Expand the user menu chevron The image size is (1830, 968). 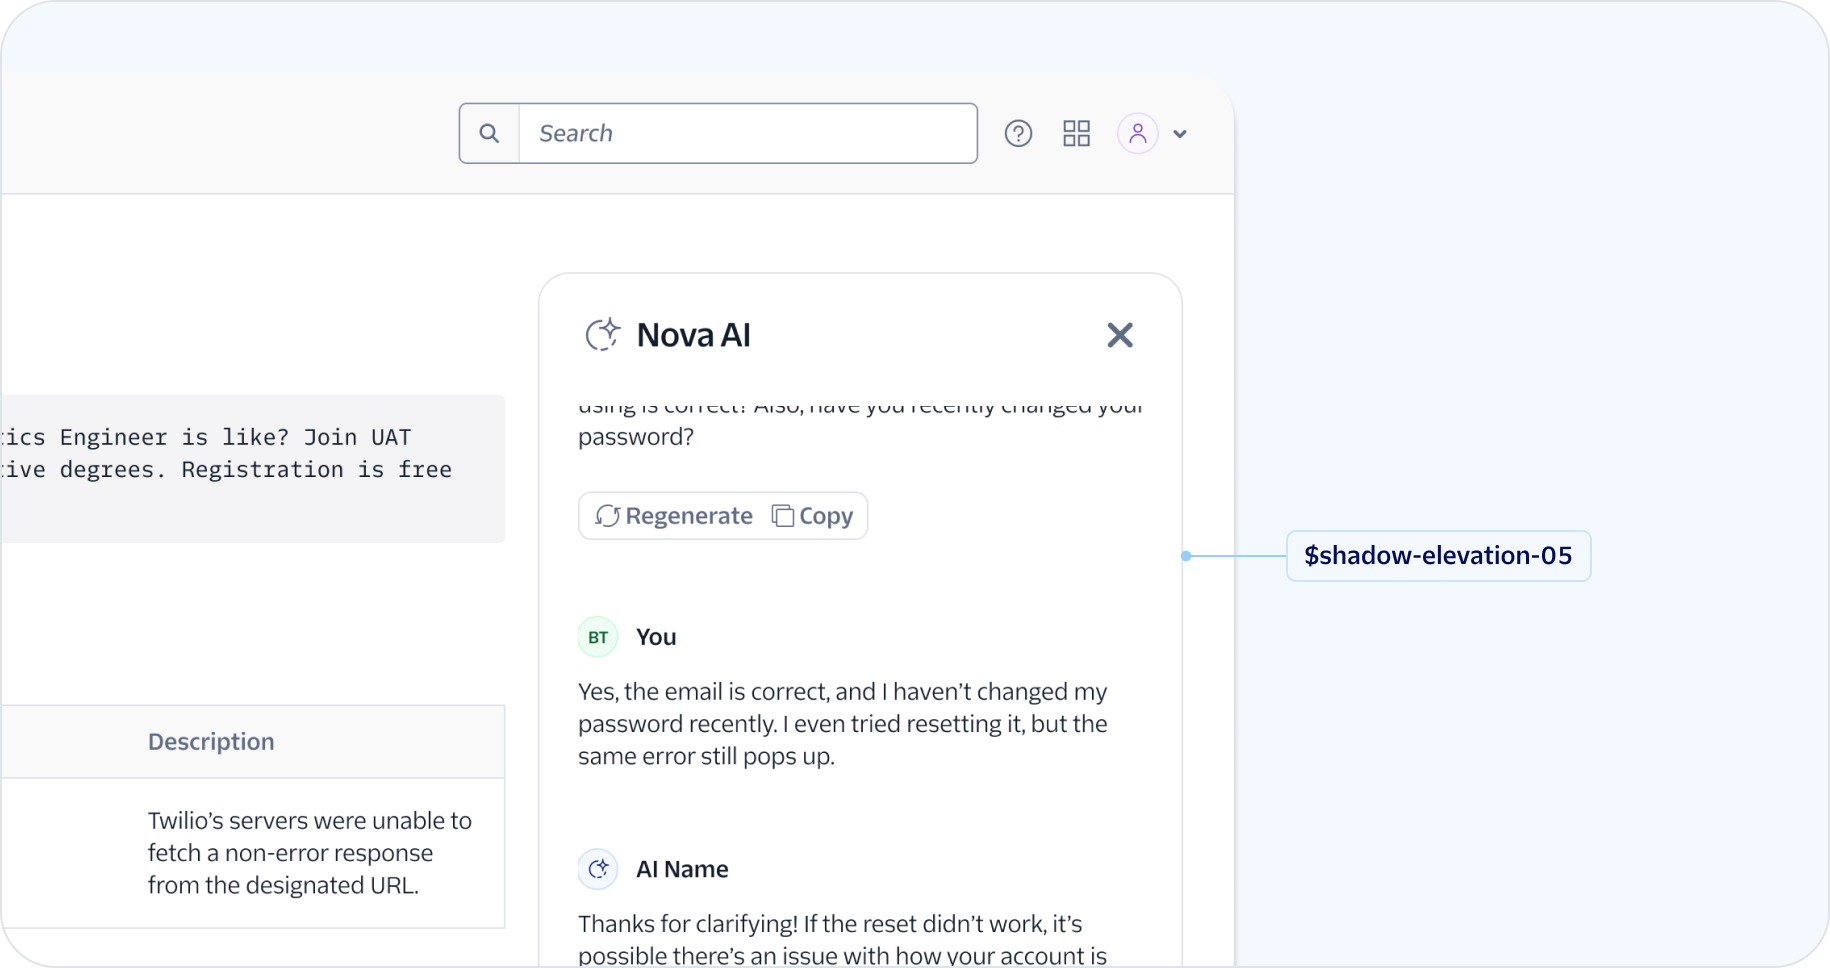point(1180,134)
